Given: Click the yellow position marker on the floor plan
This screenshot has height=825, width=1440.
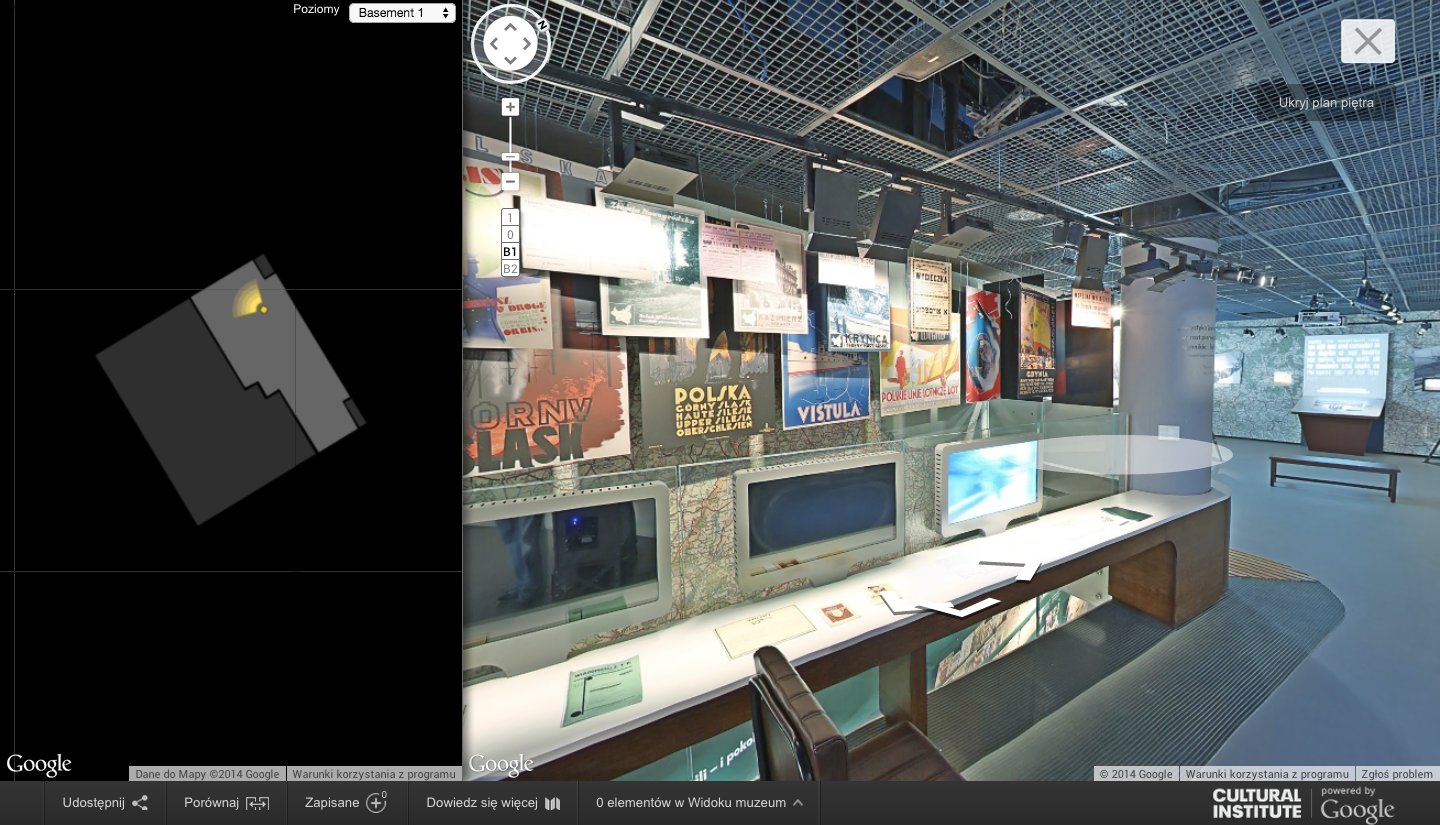Looking at the screenshot, I should click(263, 309).
